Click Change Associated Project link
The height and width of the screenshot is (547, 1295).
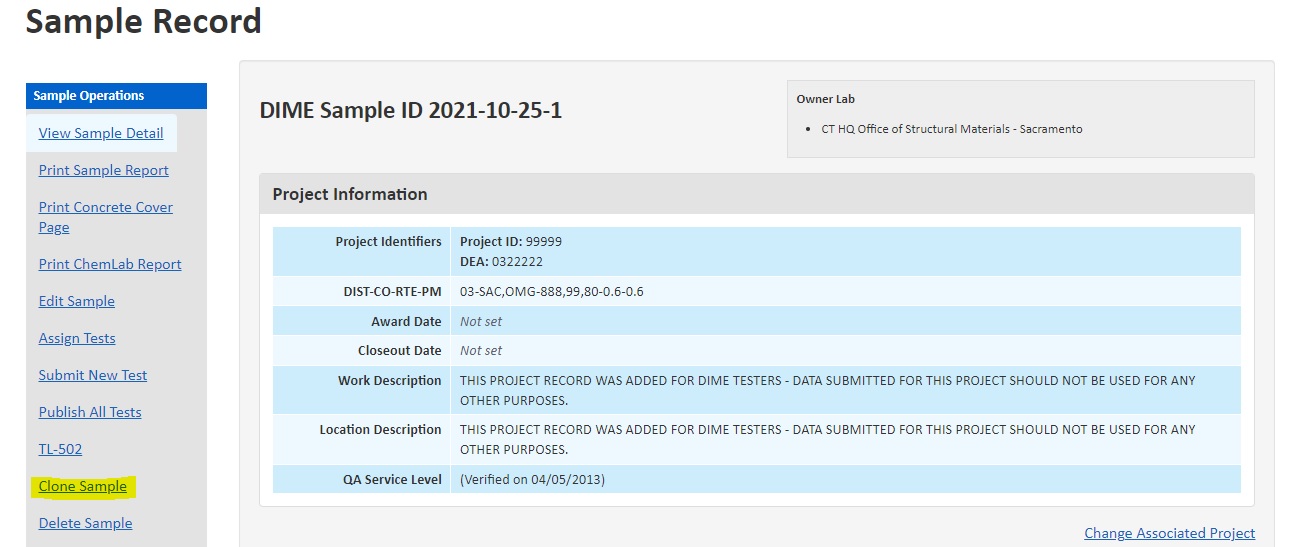pyautogui.click(x=1169, y=533)
